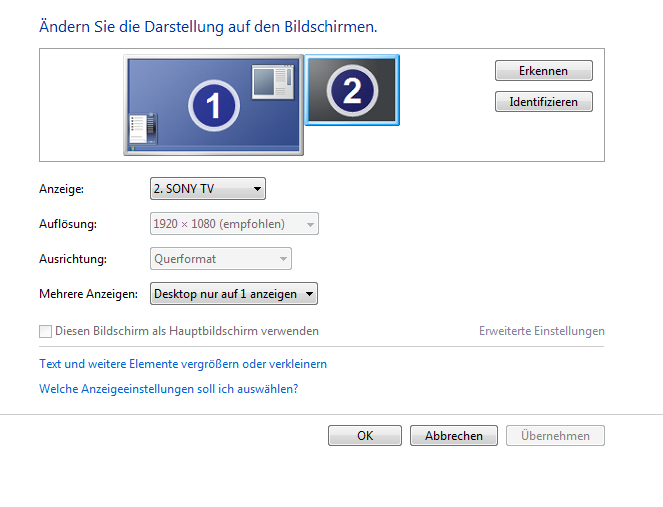Viewport: 663px width, 507px height.
Task: Select monitor 2 thumbnail
Action: 352,90
